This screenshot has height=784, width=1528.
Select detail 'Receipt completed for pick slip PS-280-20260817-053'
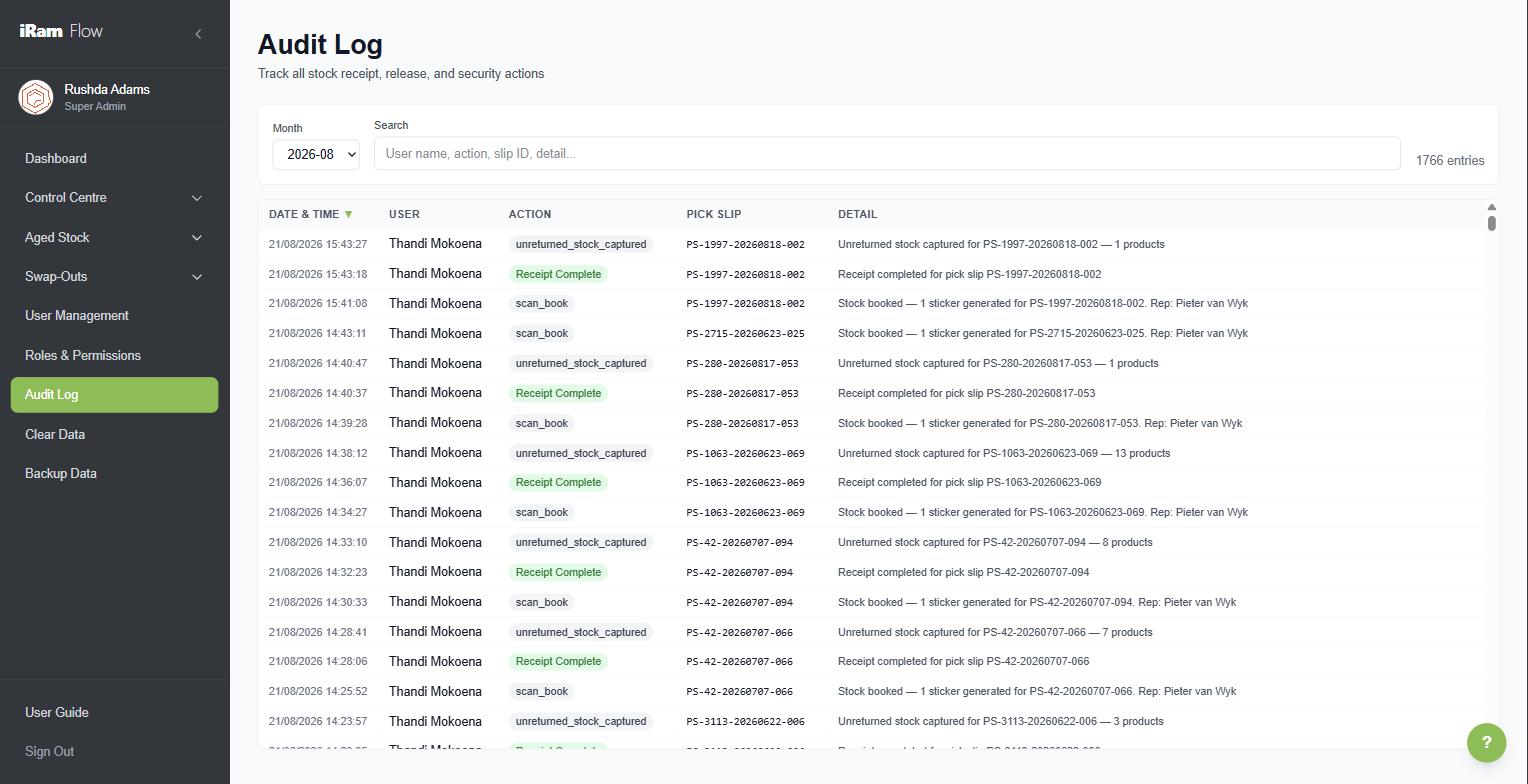966,393
